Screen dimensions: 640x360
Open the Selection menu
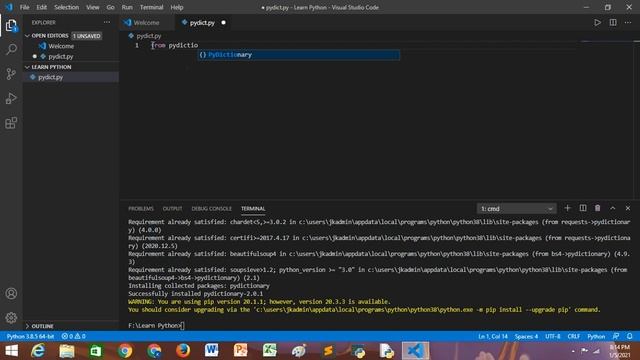click(x=67, y=7)
